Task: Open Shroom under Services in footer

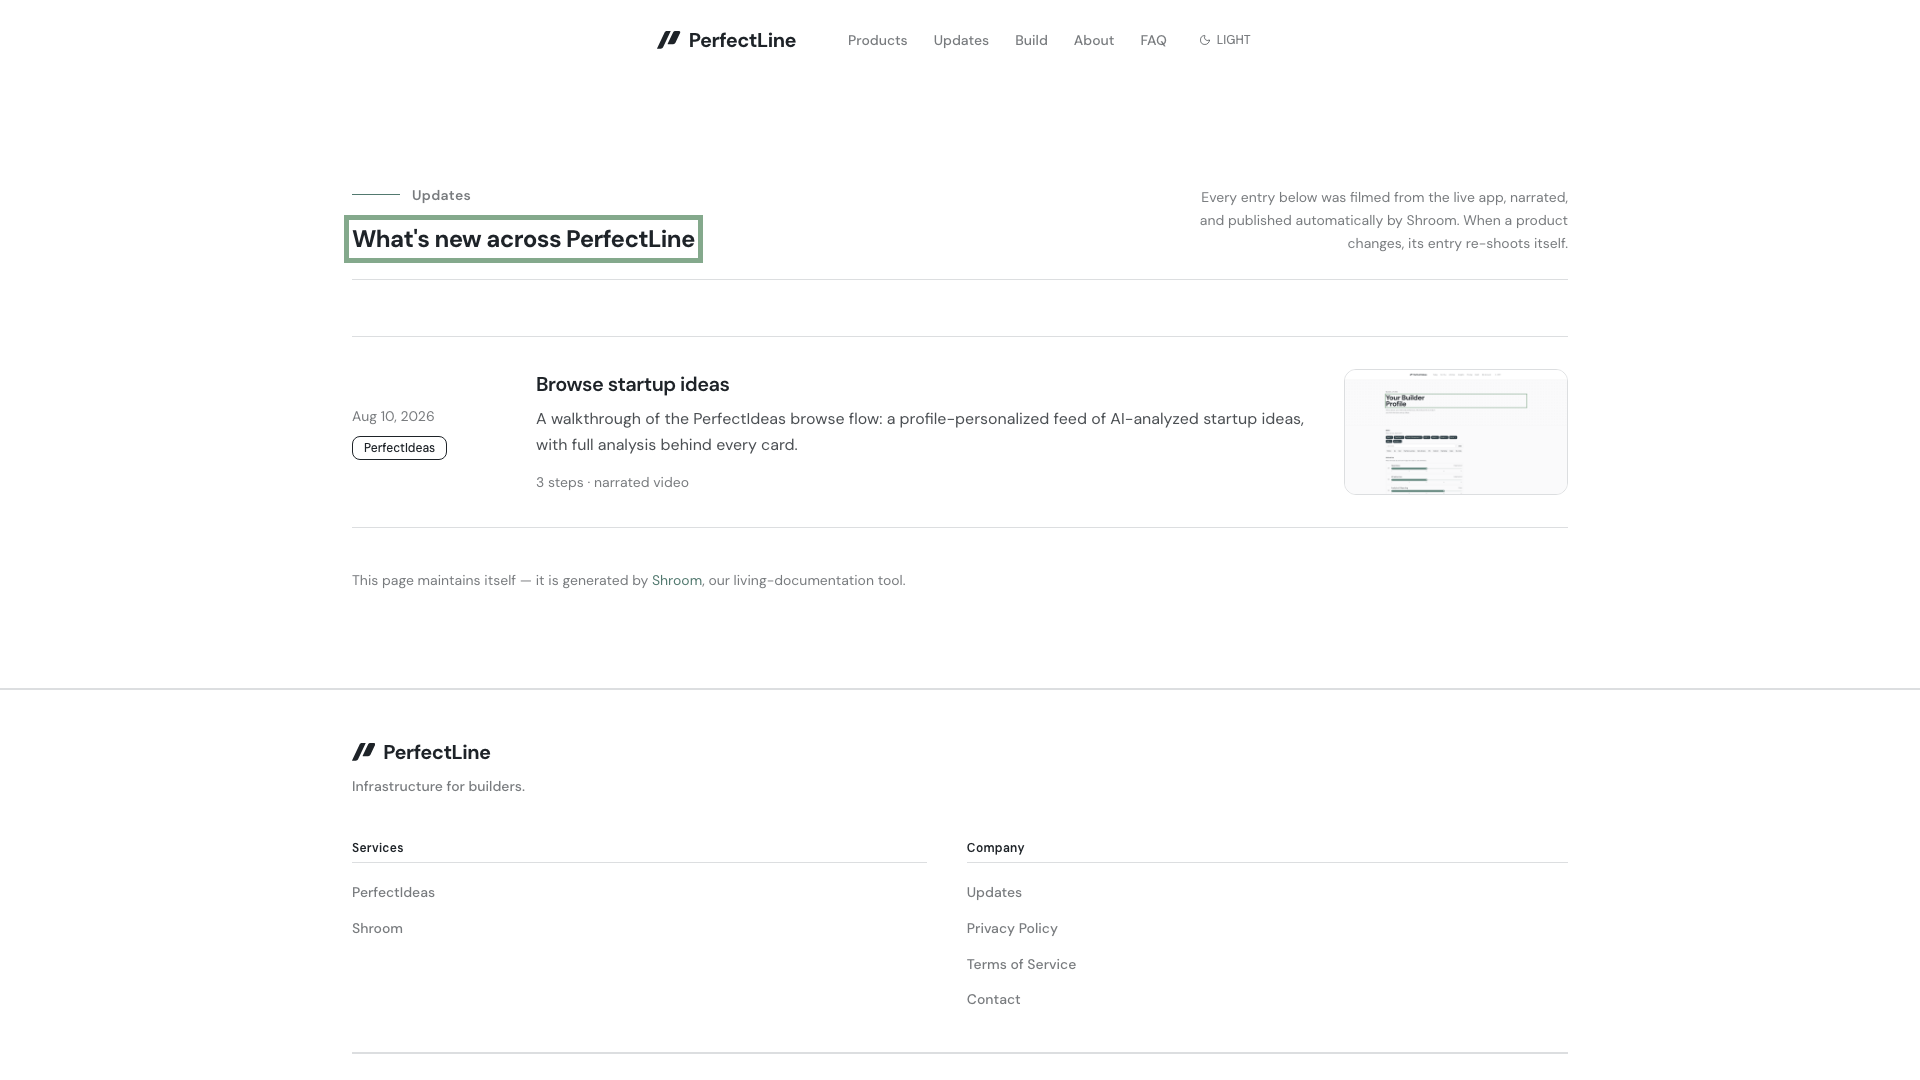Action: click(x=377, y=928)
